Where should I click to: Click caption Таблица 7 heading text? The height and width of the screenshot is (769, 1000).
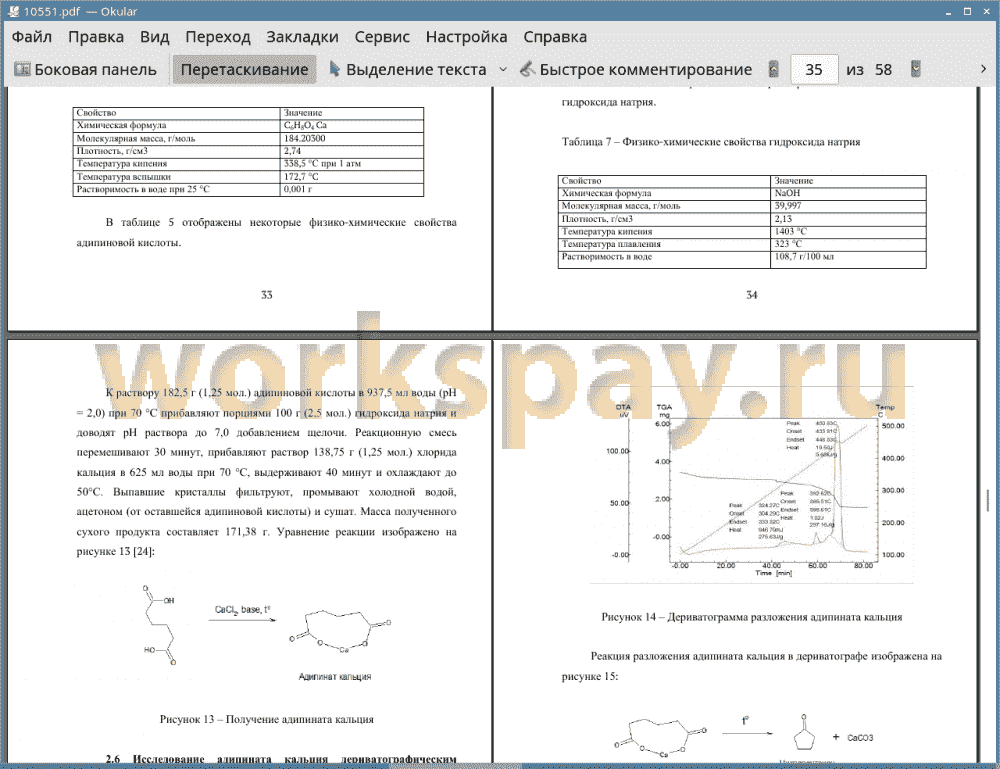point(710,142)
